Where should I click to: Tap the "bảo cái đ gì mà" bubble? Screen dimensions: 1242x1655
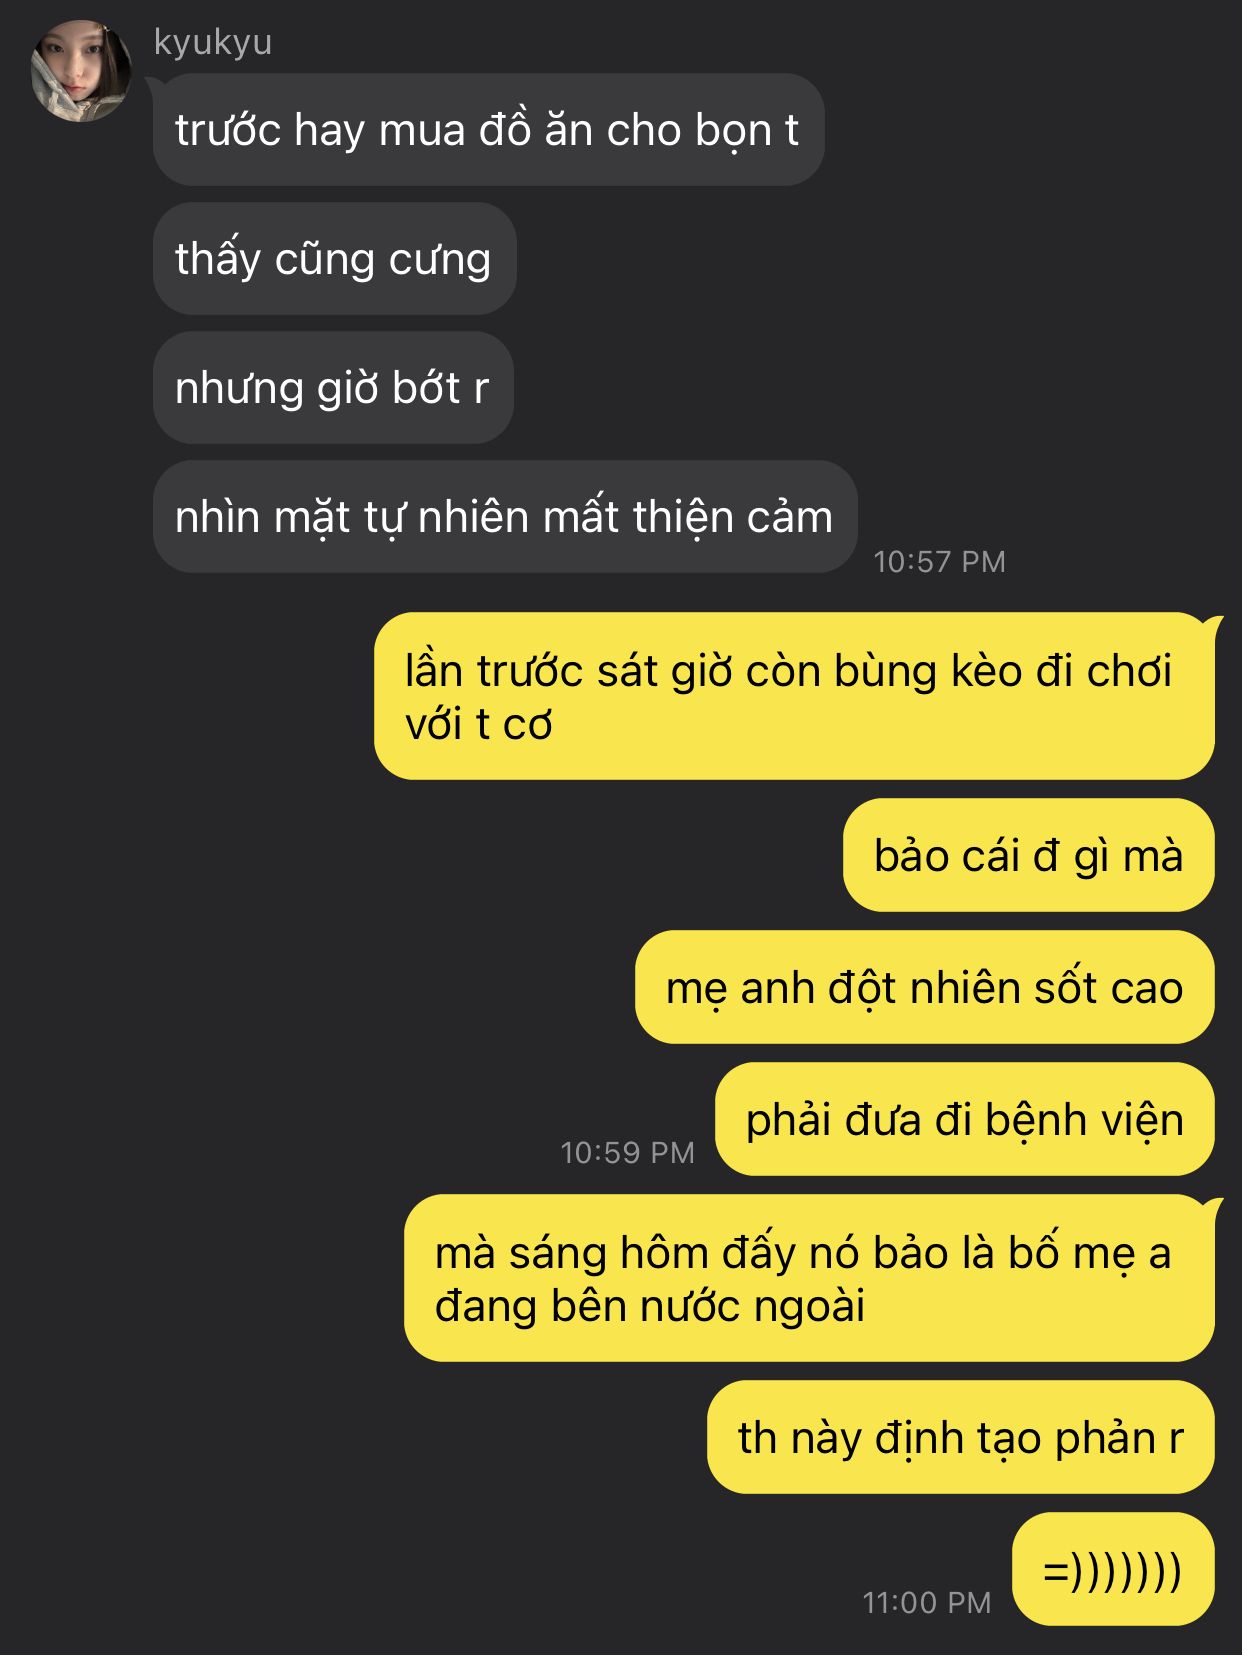click(x=1028, y=855)
